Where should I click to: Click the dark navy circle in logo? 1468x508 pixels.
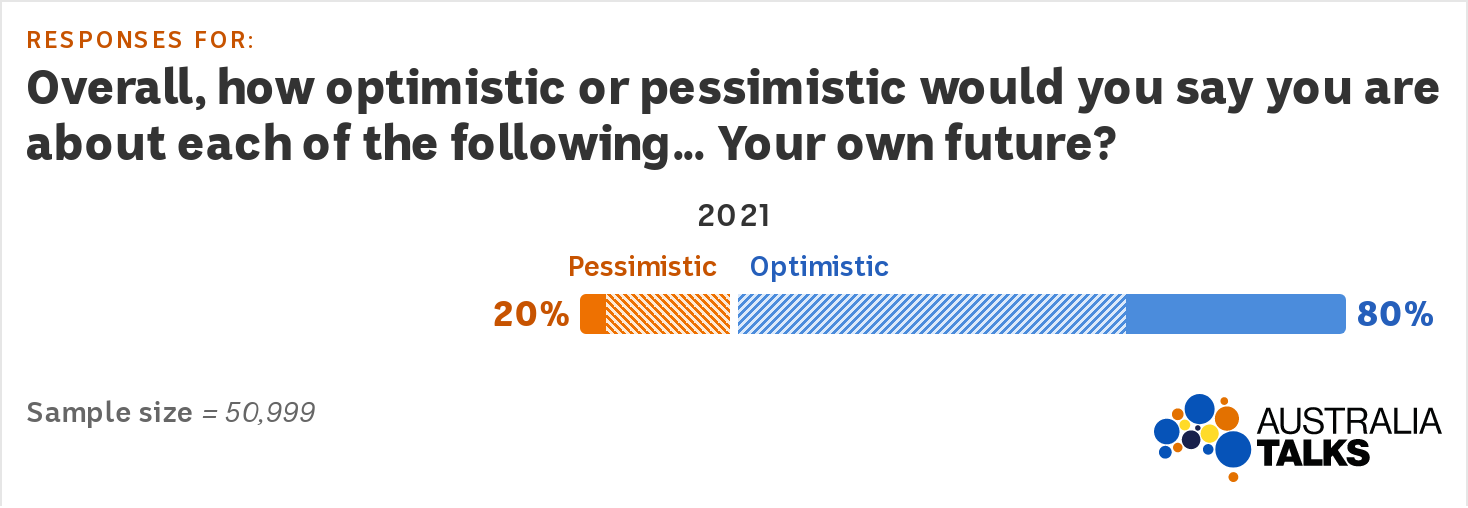1191,439
